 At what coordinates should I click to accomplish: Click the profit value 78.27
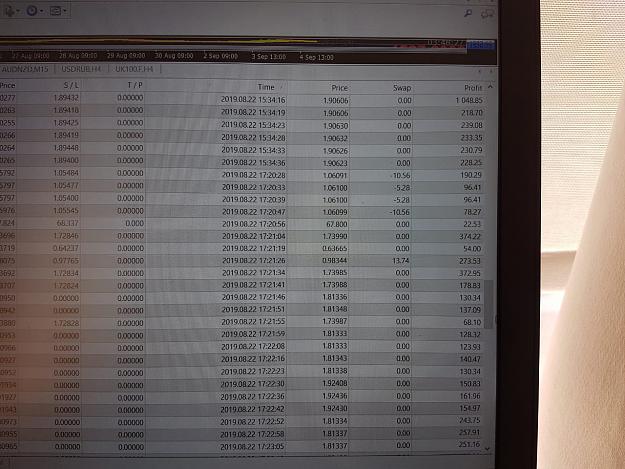(x=472, y=212)
